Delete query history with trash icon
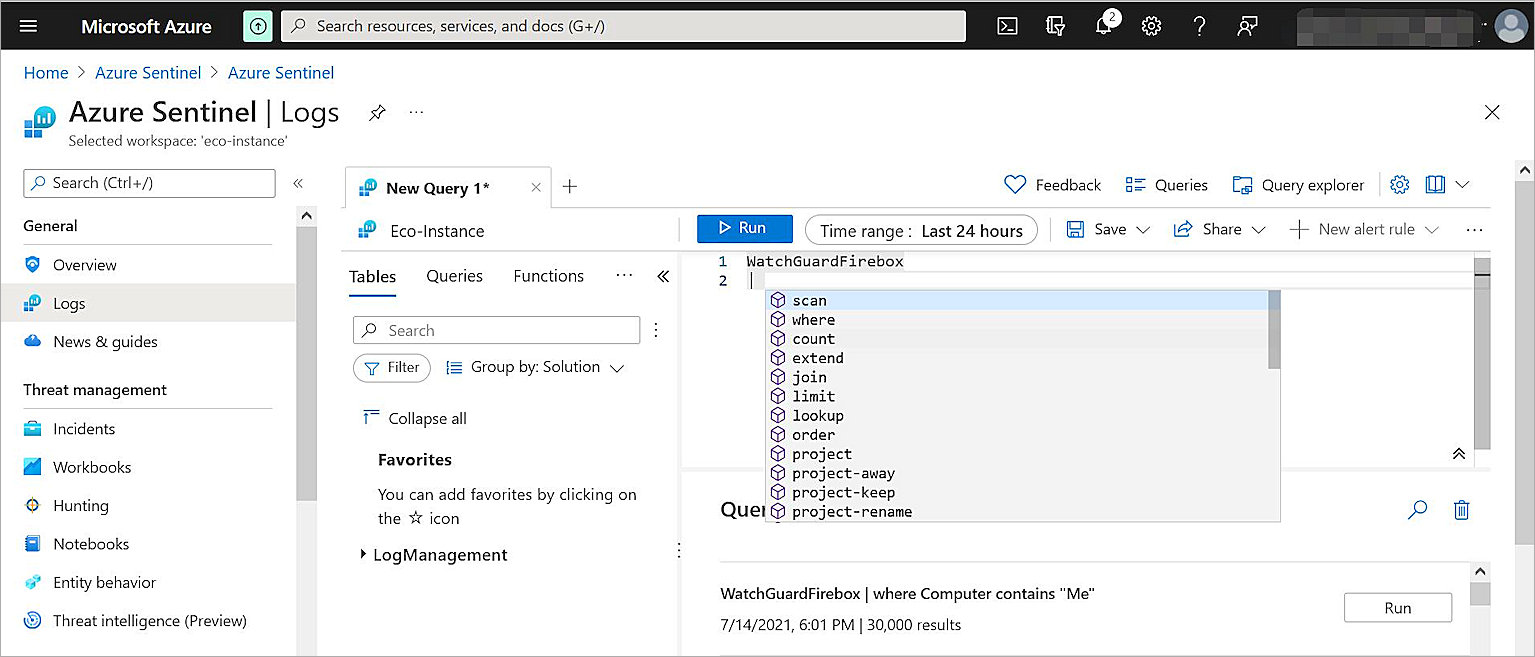1535x657 pixels. [1461, 510]
